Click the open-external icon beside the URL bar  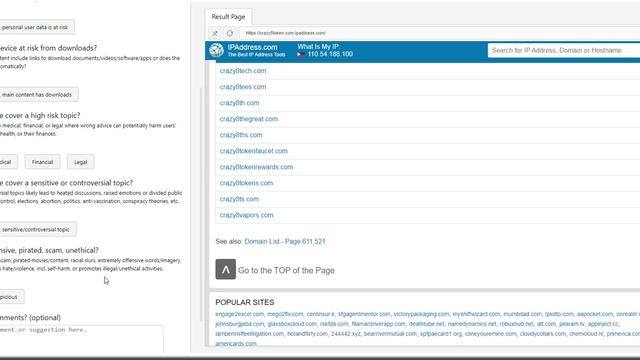click(215, 33)
